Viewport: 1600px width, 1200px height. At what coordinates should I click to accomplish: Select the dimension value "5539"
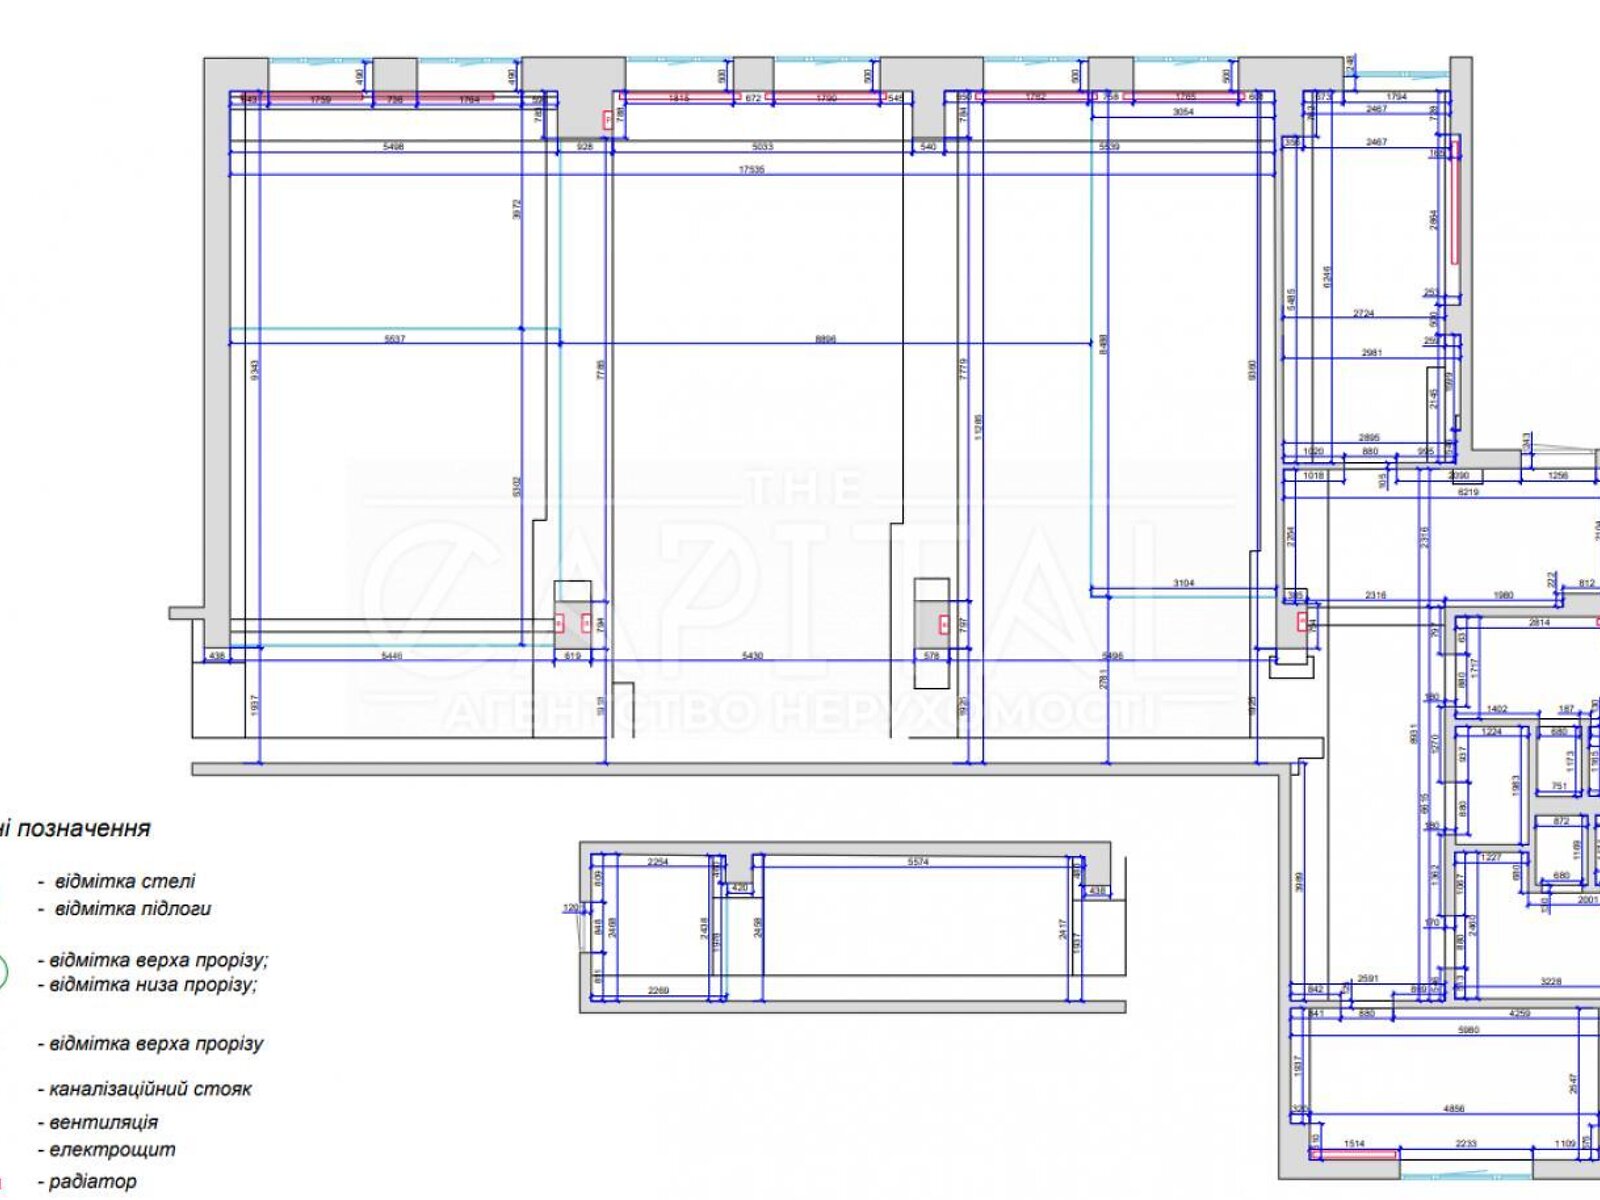click(1109, 147)
